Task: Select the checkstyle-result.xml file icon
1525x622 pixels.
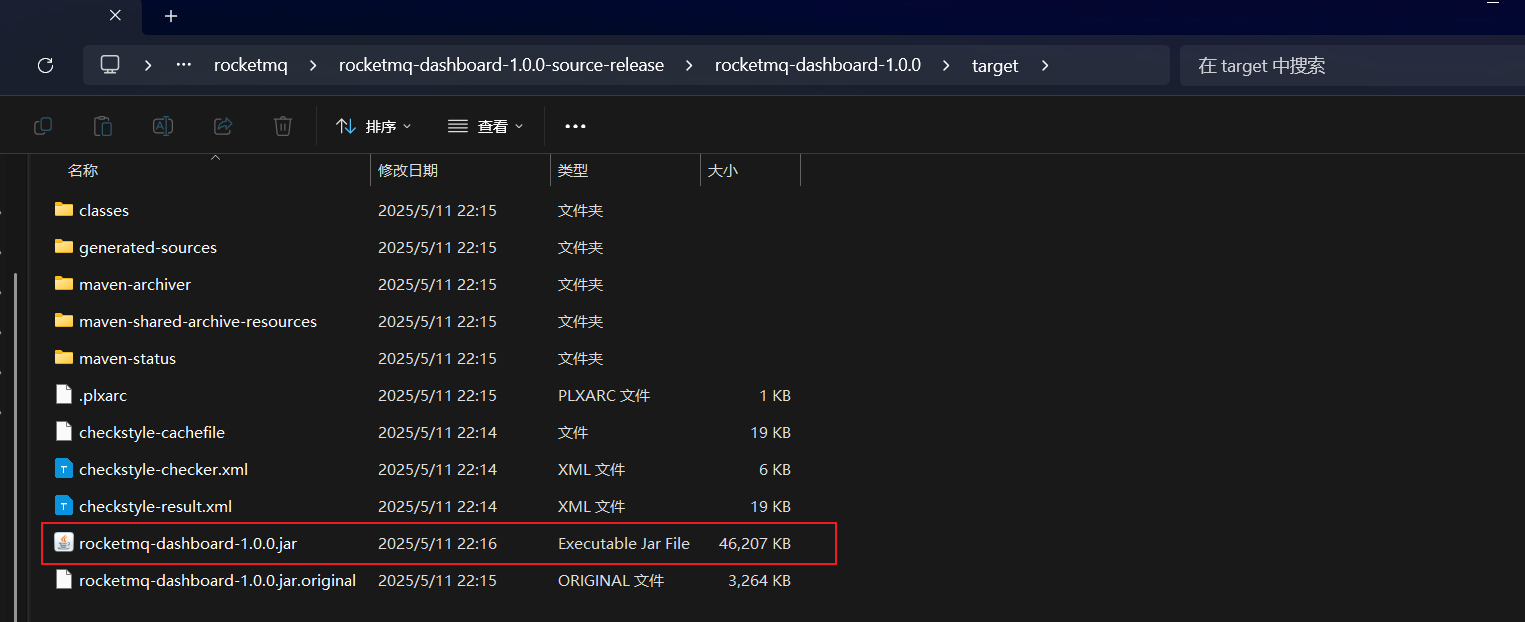Action: coord(64,506)
